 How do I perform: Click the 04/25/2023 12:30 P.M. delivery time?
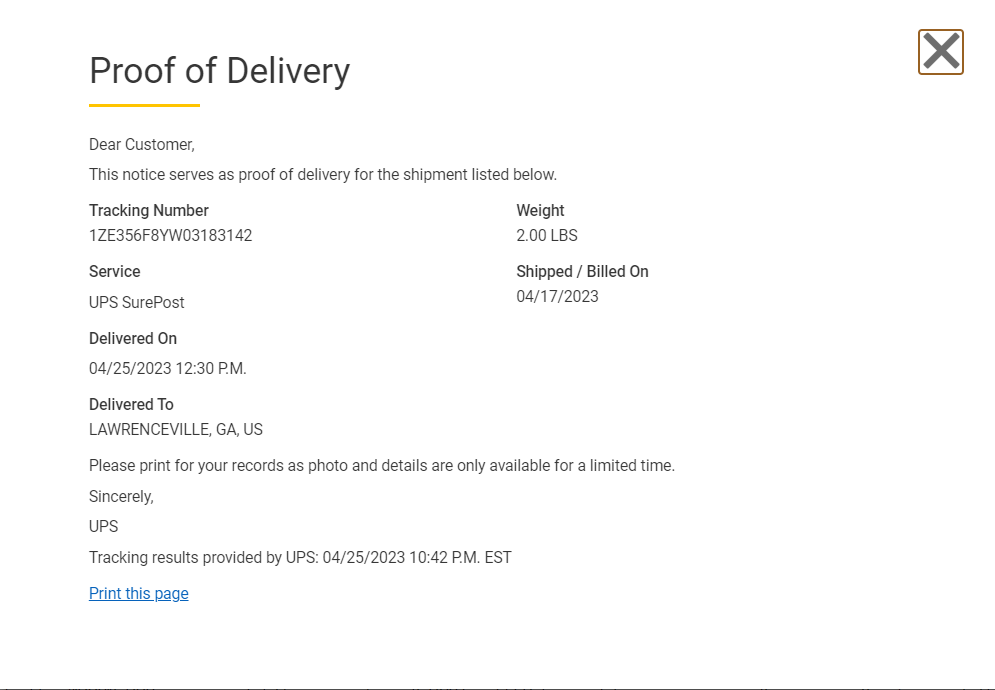(x=167, y=369)
